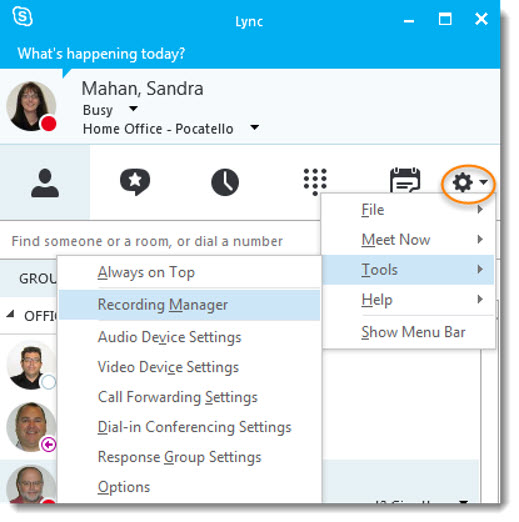This screenshot has height=522, width=519.
Task: Open Options from the Tools submenu
Action: point(189,487)
